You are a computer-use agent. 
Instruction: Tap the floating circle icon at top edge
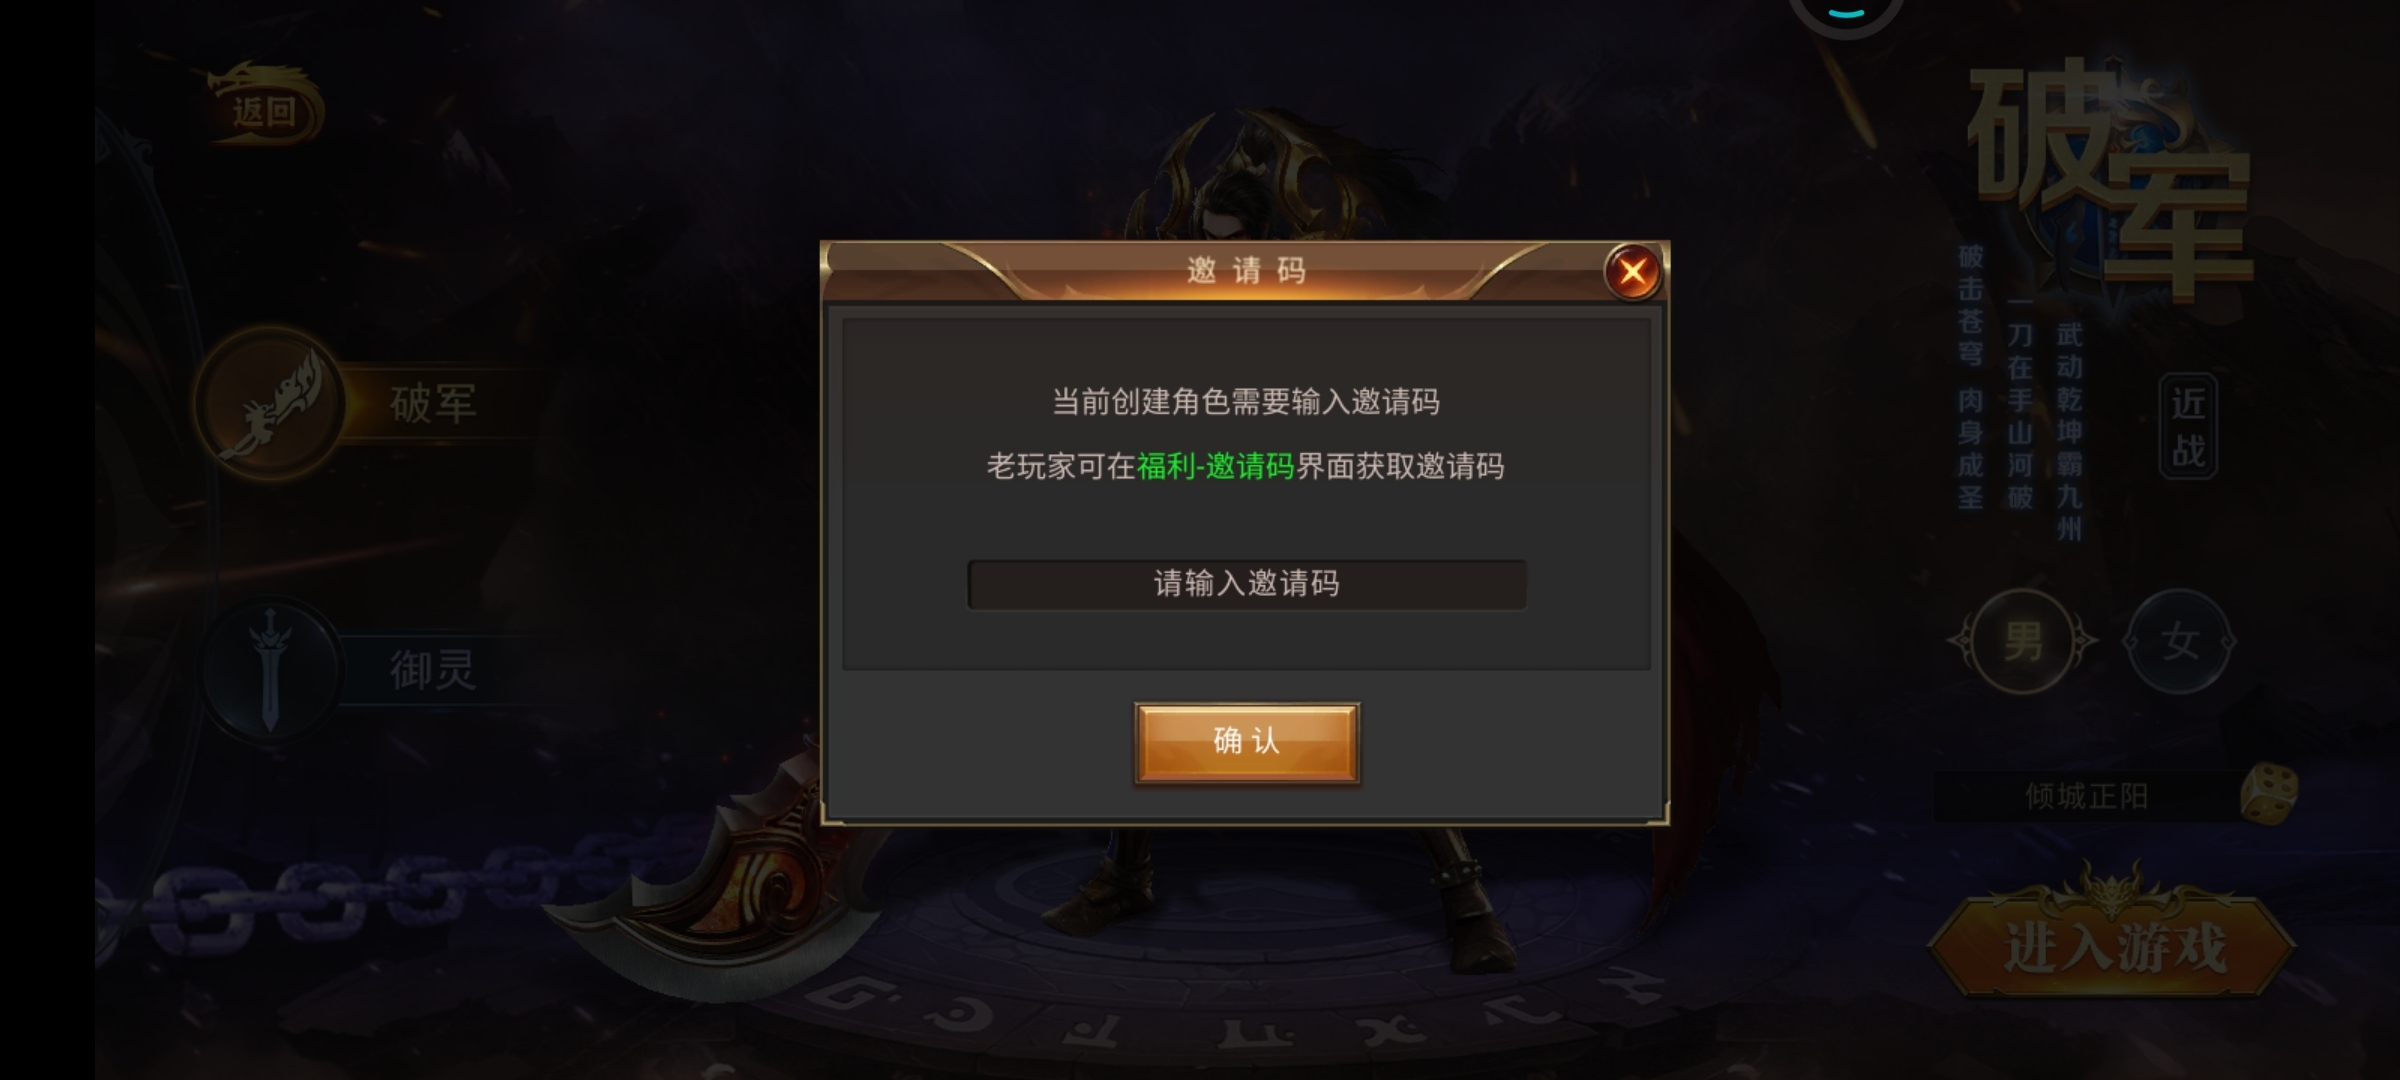coord(1845,14)
